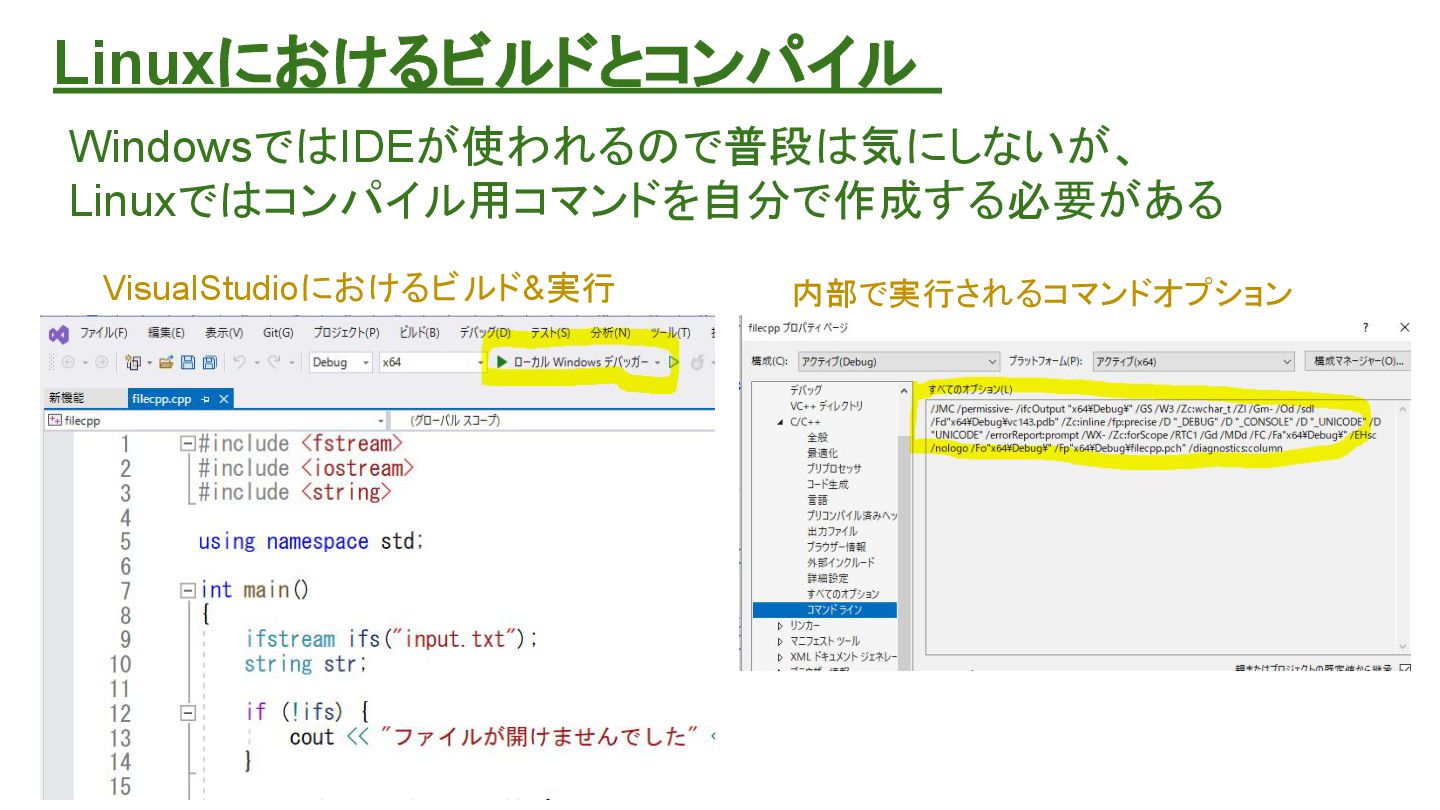Expand the リンカー tree node
The image size is (1440, 810).
click(x=781, y=626)
